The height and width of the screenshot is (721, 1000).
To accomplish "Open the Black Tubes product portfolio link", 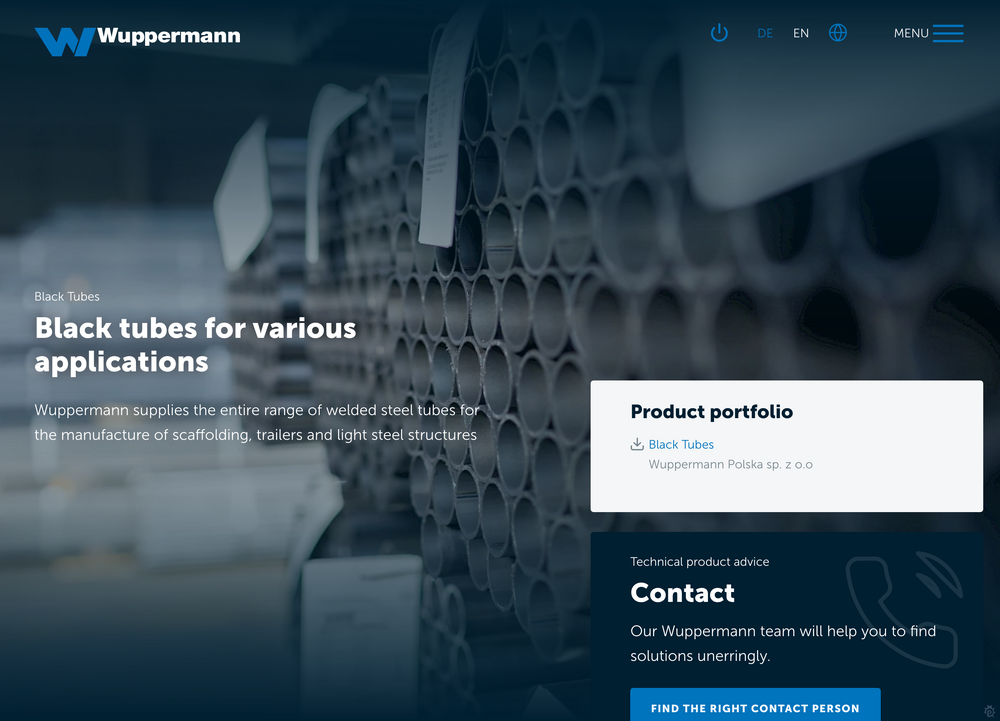I will click(682, 444).
